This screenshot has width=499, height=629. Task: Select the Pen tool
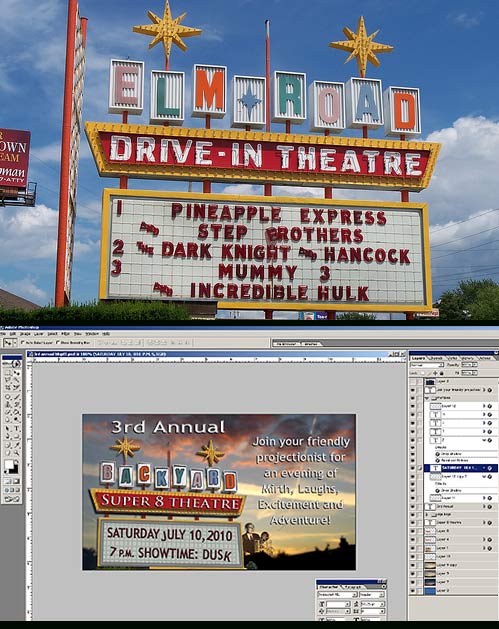tap(7, 436)
